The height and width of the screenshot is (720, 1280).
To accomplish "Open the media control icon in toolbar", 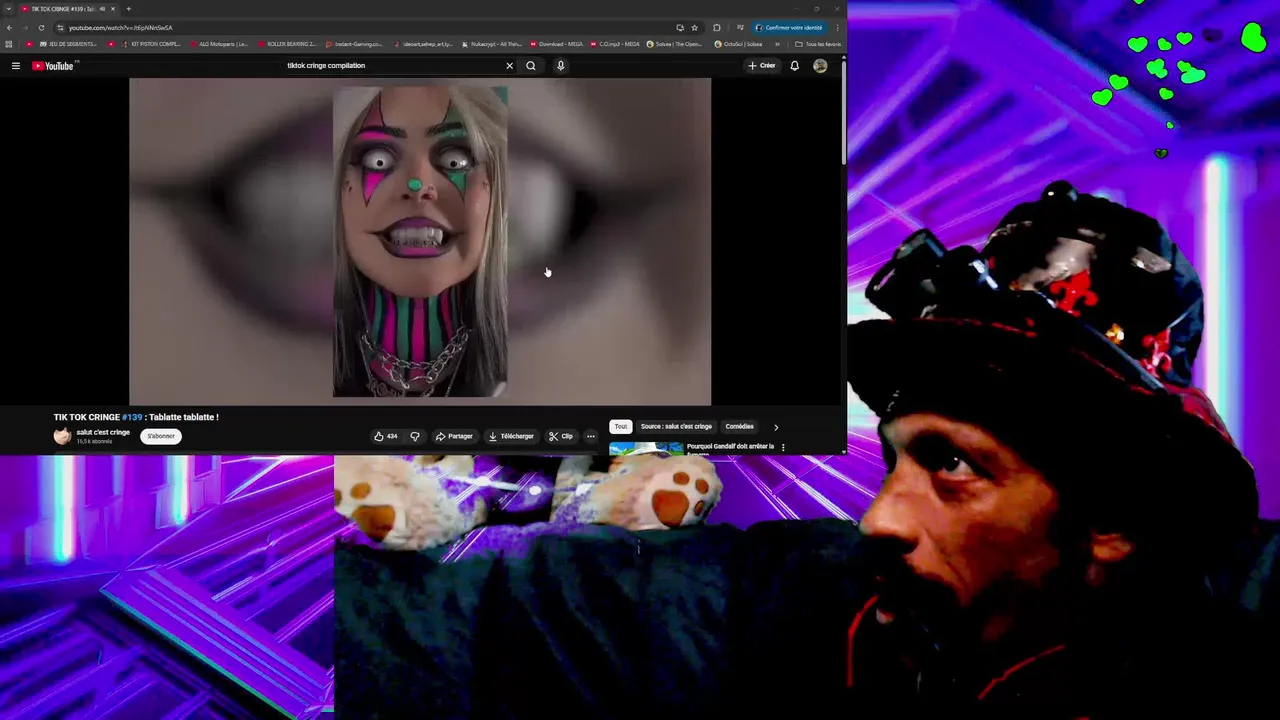I will (x=740, y=28).
